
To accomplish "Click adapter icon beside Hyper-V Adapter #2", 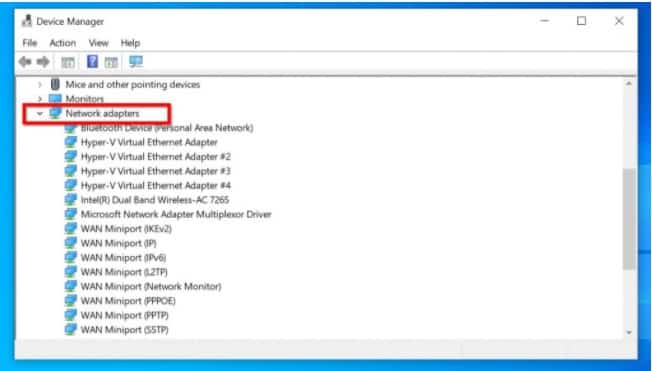I will point(71,157).
